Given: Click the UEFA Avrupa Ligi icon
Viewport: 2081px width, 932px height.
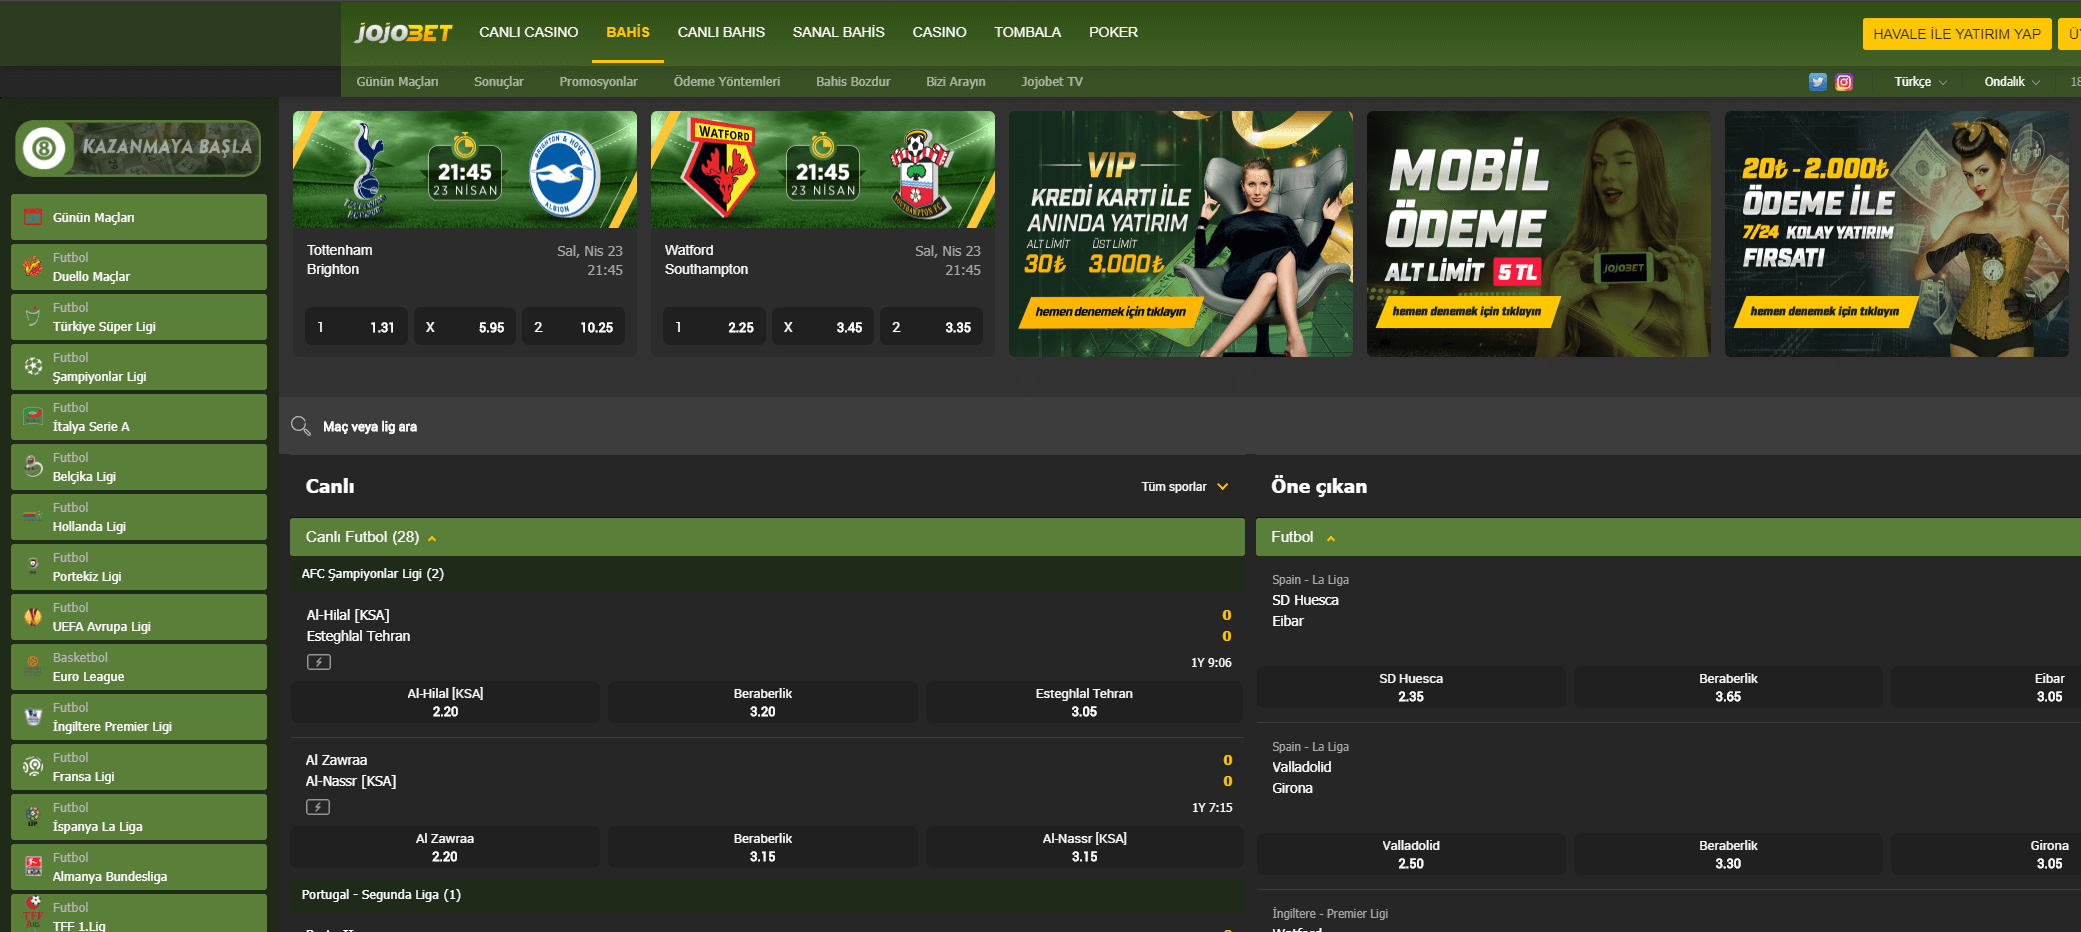Looking at the screenshot, I should click(33, 616).
